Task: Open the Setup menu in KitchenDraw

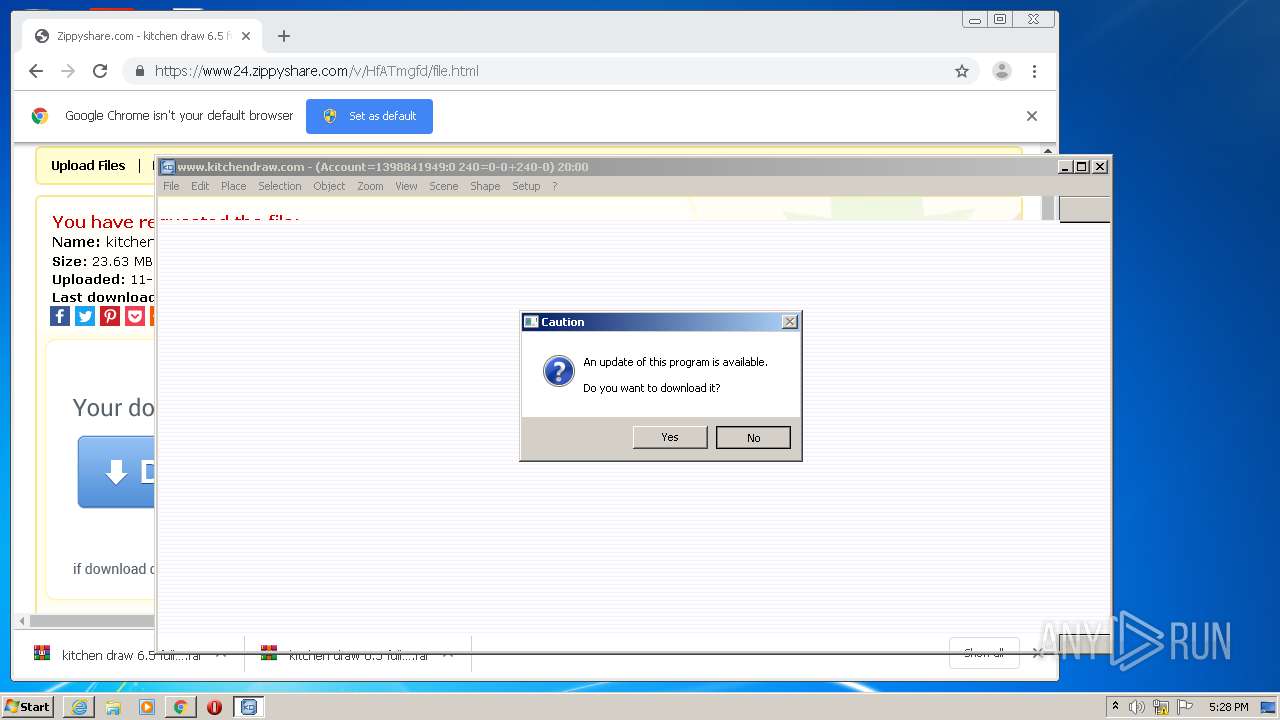Action: click(526, 186)
